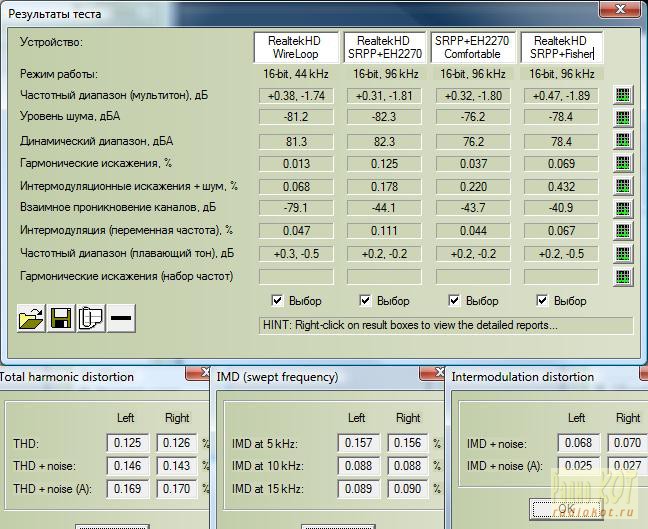Click frequency range value +0.47, -1.89

click(561, 96)
